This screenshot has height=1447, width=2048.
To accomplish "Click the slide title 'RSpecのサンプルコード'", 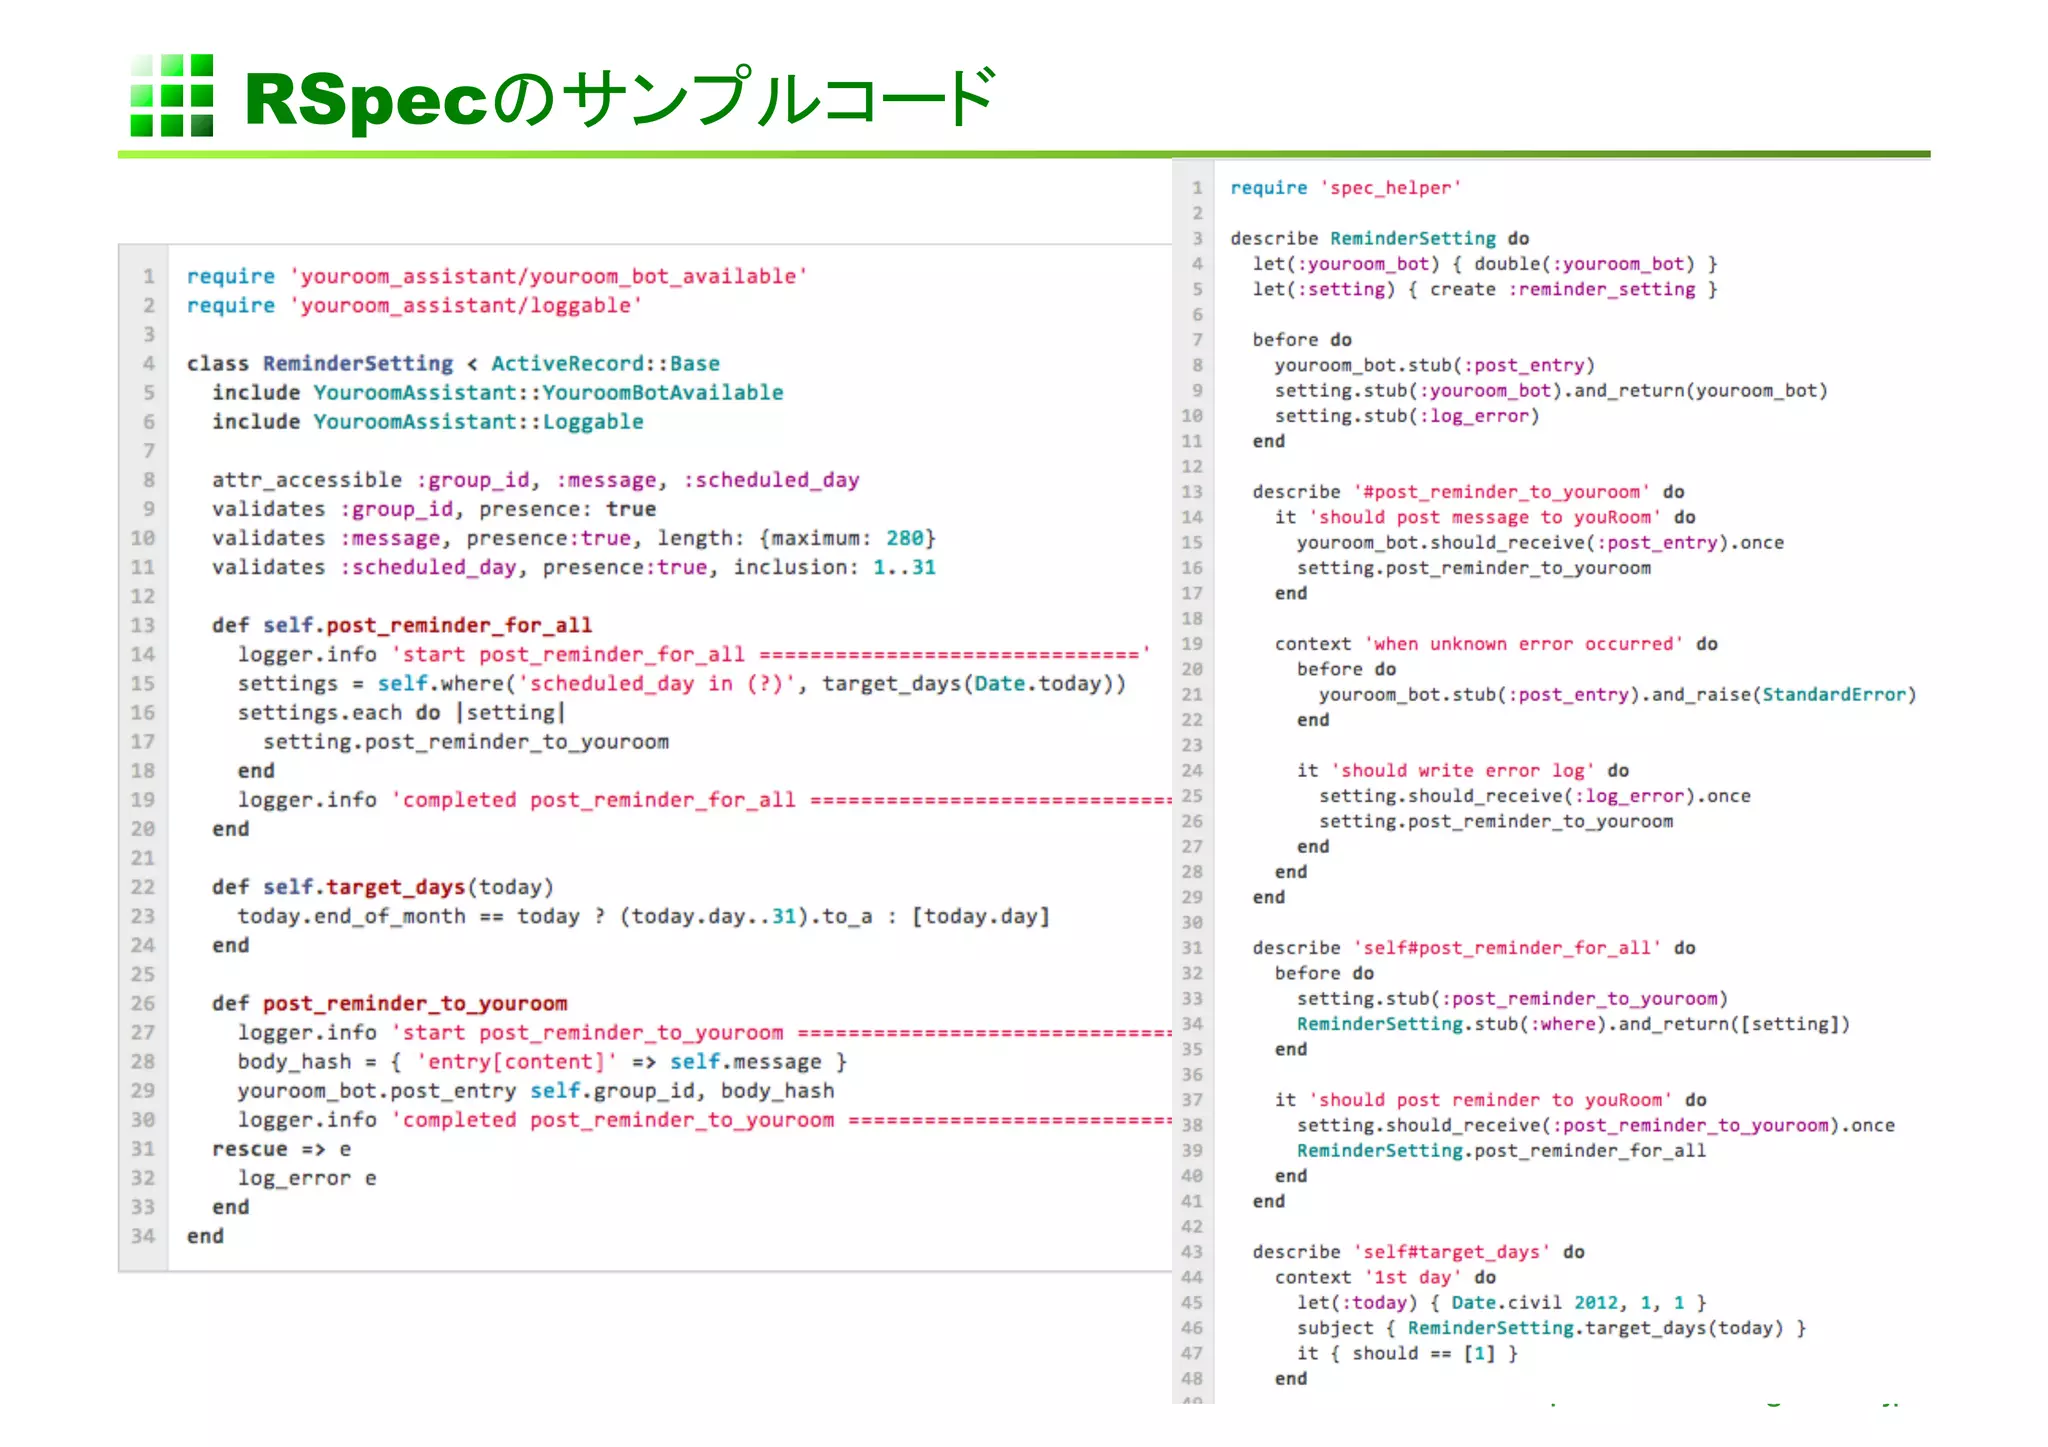I will [x=619, y=98].
